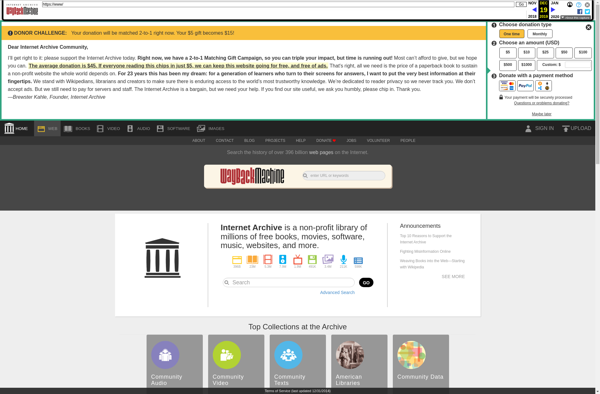Click Maybe later link
This screenshot has width=600, height=394.
click(541, 114)
